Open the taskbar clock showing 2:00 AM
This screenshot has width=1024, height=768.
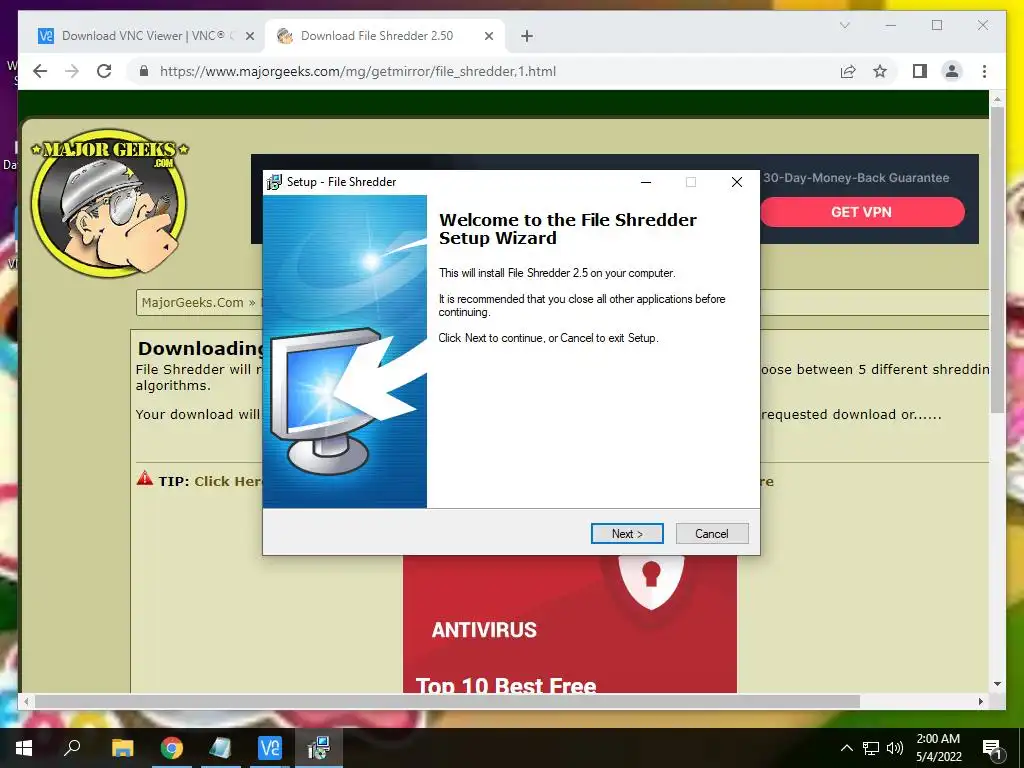938,748
